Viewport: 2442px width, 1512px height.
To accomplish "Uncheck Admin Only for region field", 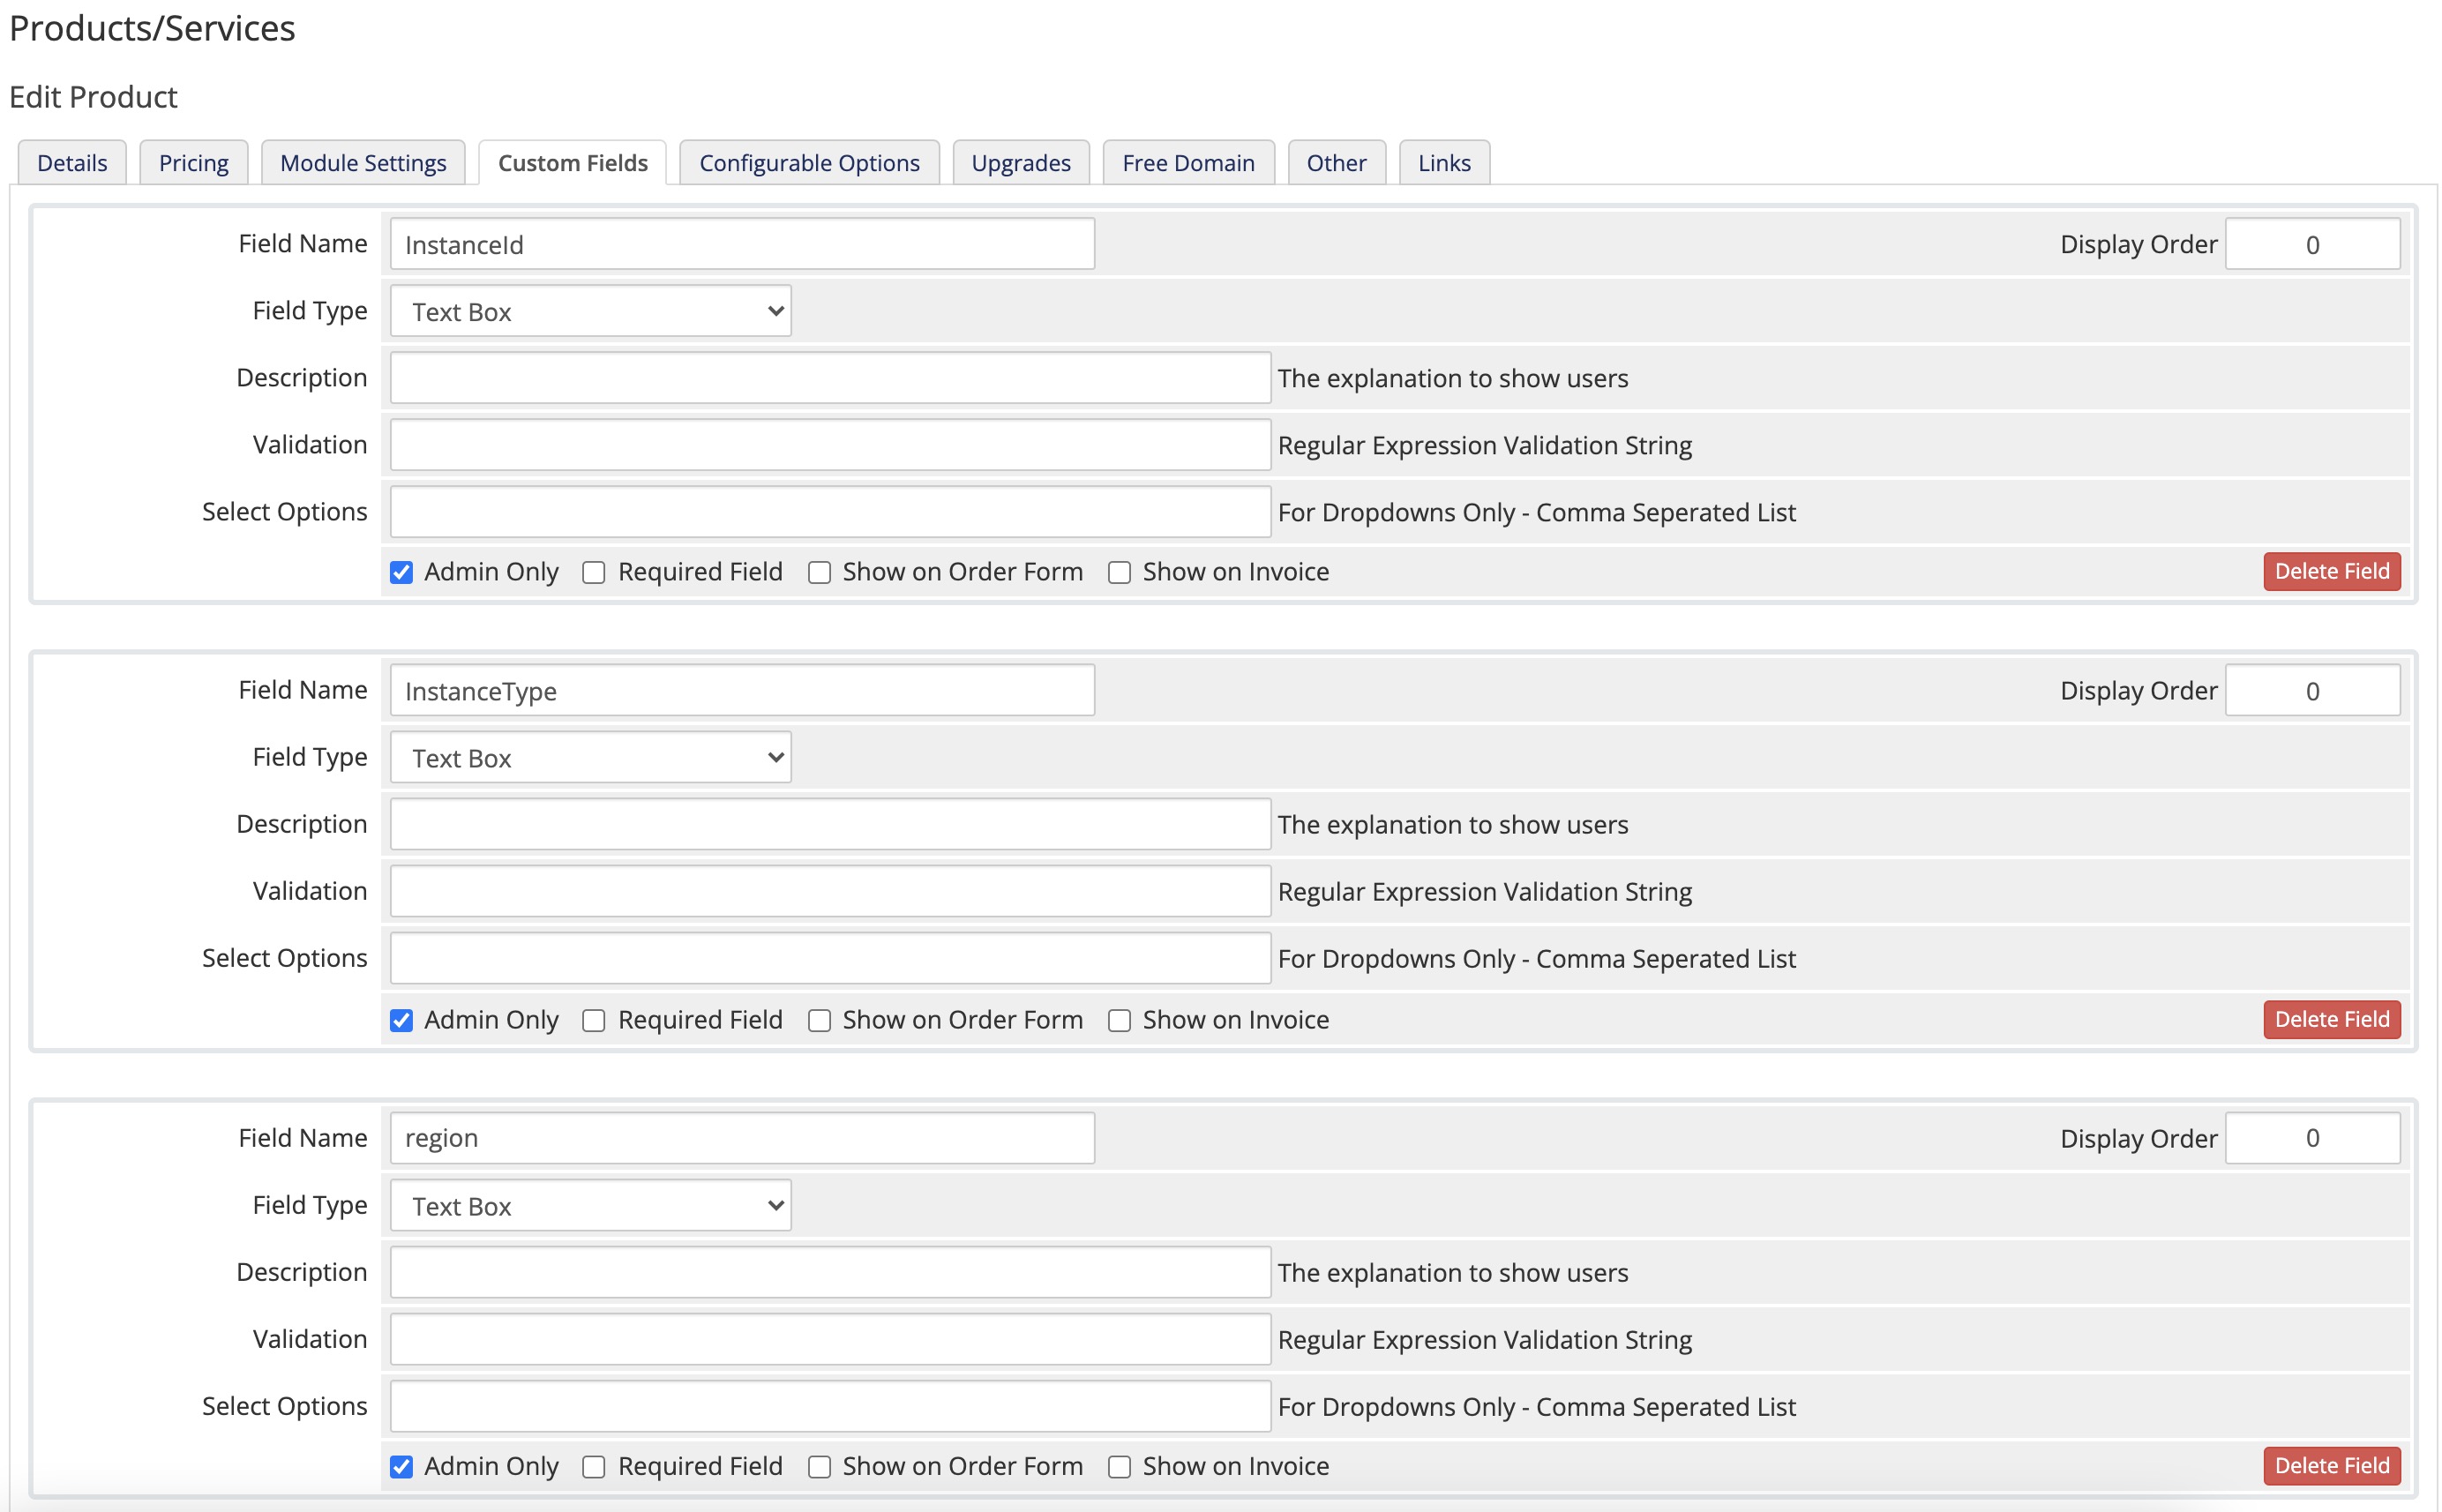I will 401,1466.
